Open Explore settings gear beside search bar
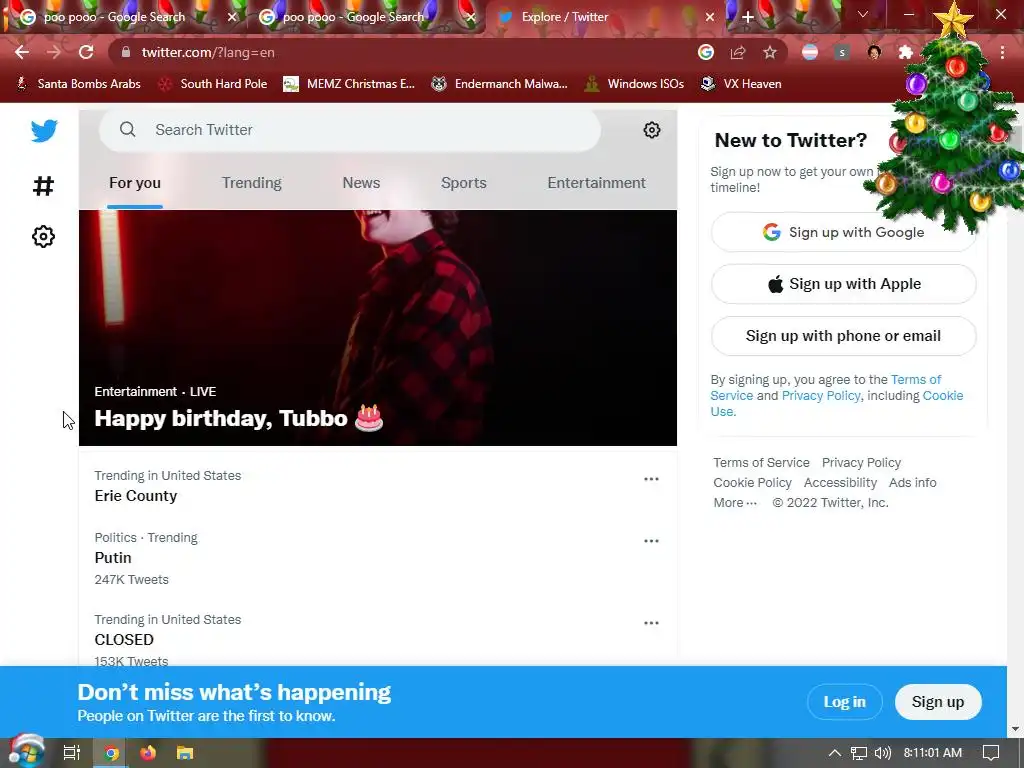The width and height of the screenshot is (1024, 768). pyautogui.click(x=651, y=130)
